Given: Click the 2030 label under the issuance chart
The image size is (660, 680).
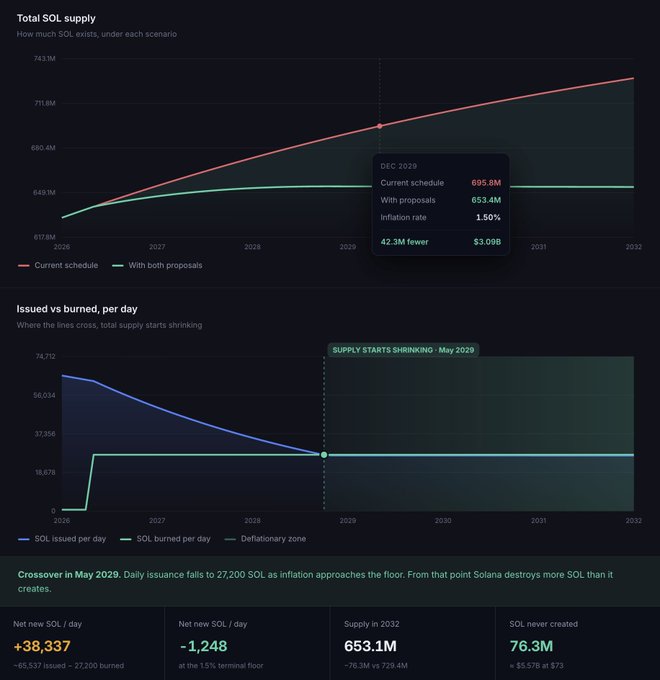Looking at the screenshot, I should tap(443, 520).
